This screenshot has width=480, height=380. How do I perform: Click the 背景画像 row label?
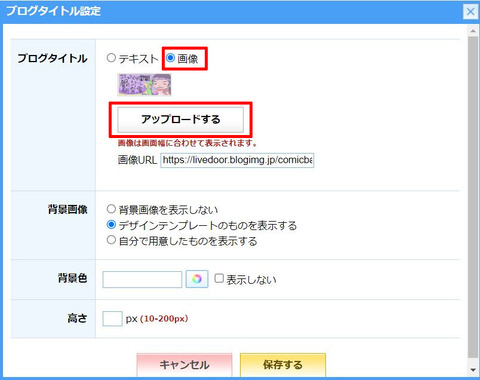point(68,210)
